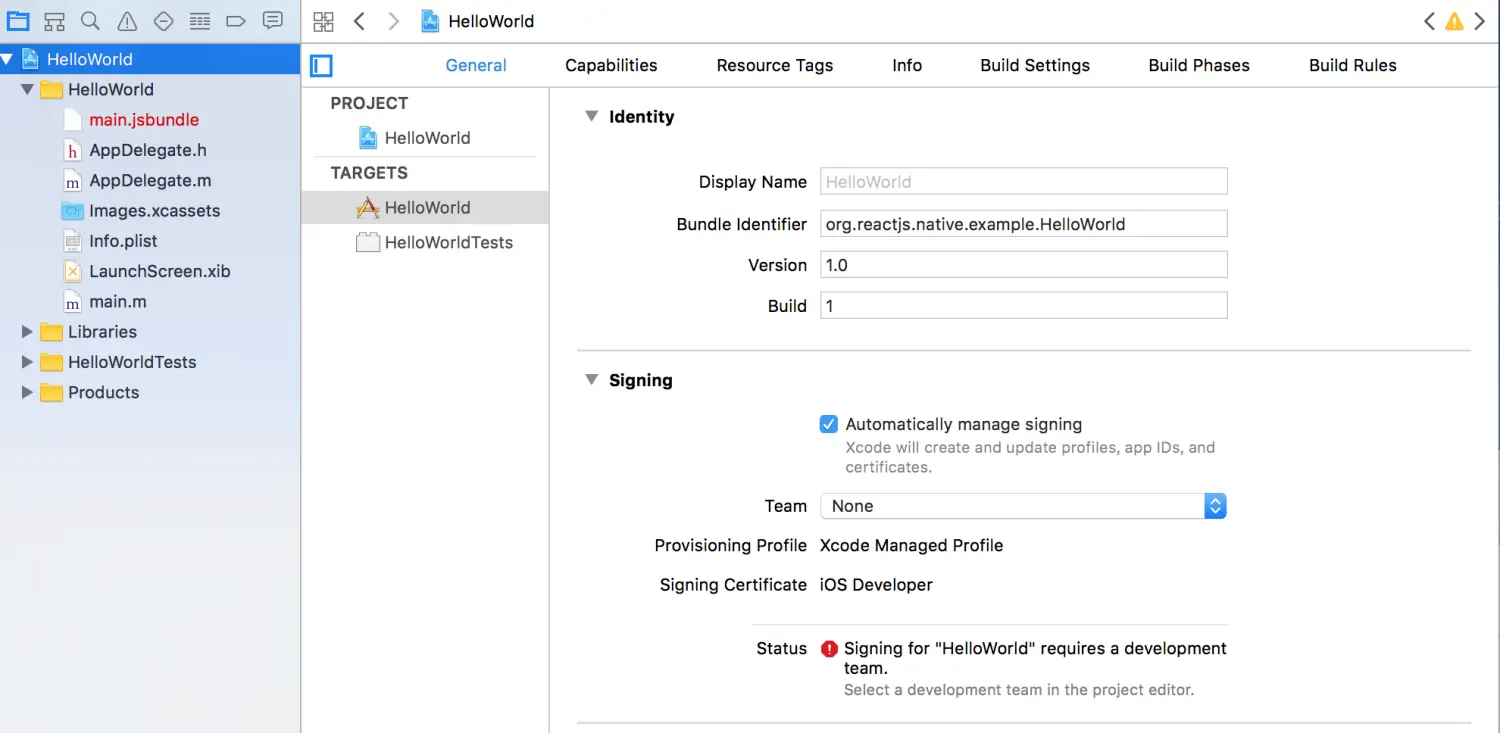The width and height of the screenshot is (1500, 733).
Task: Click the AppDelegate.h header file icon
Action: pyautogui.click(x=72, y=150)
